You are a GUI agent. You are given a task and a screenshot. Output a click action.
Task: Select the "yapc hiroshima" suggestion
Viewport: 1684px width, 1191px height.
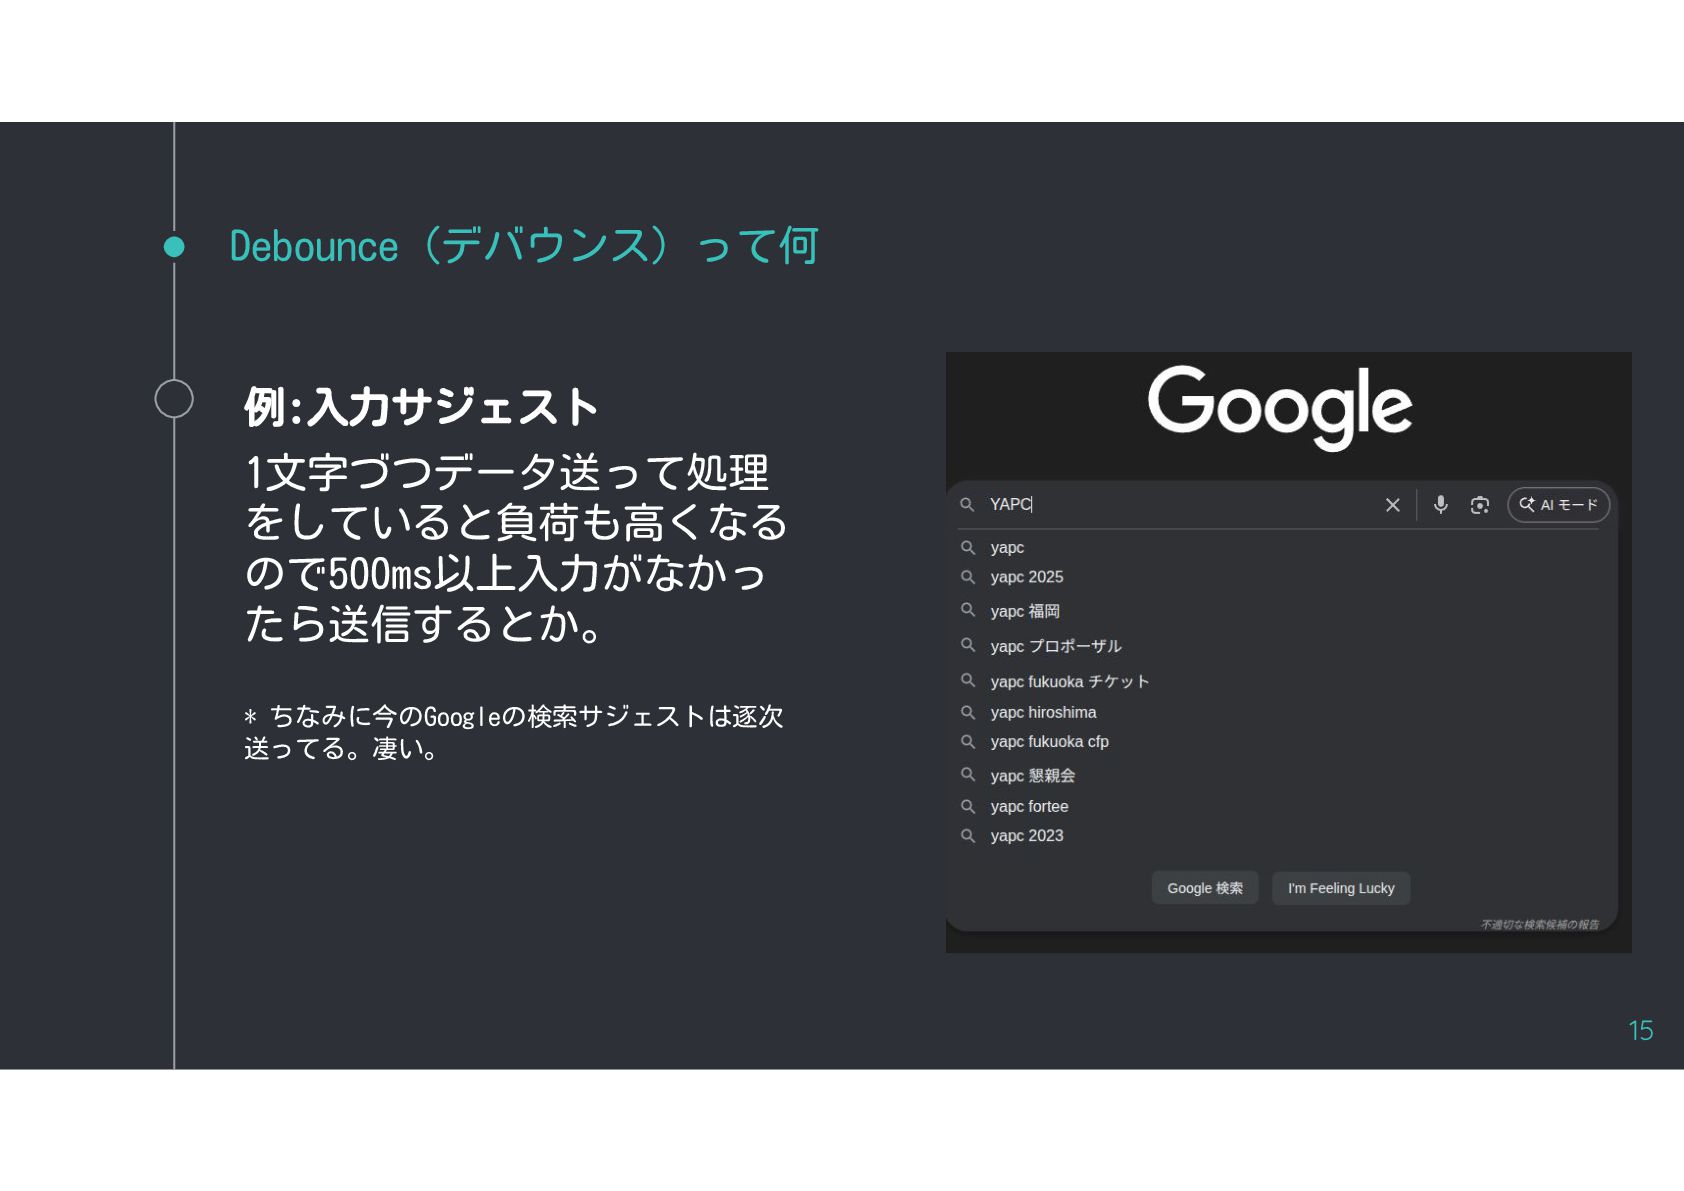point(1043,712)
